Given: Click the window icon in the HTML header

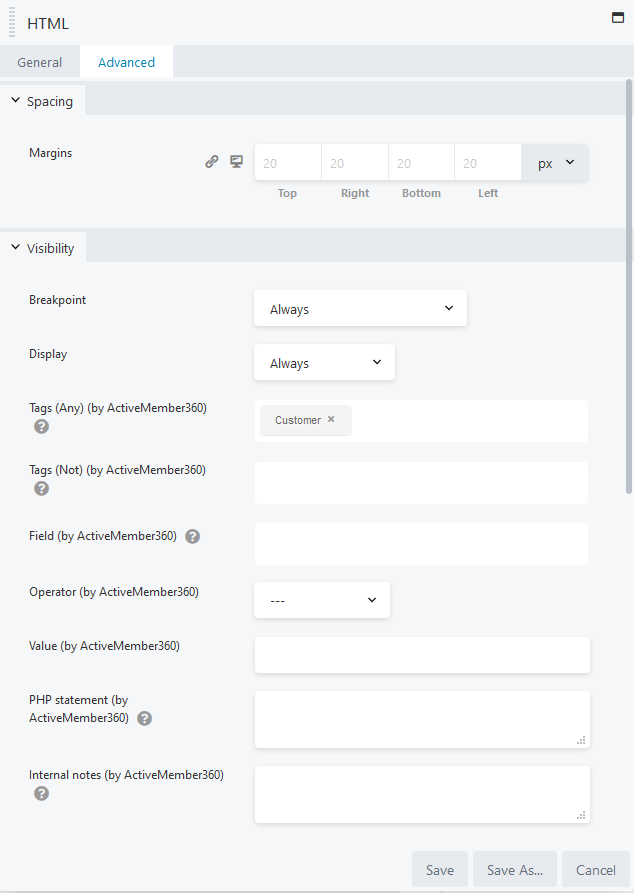Looking at the screenshot, I should (617, 17).
